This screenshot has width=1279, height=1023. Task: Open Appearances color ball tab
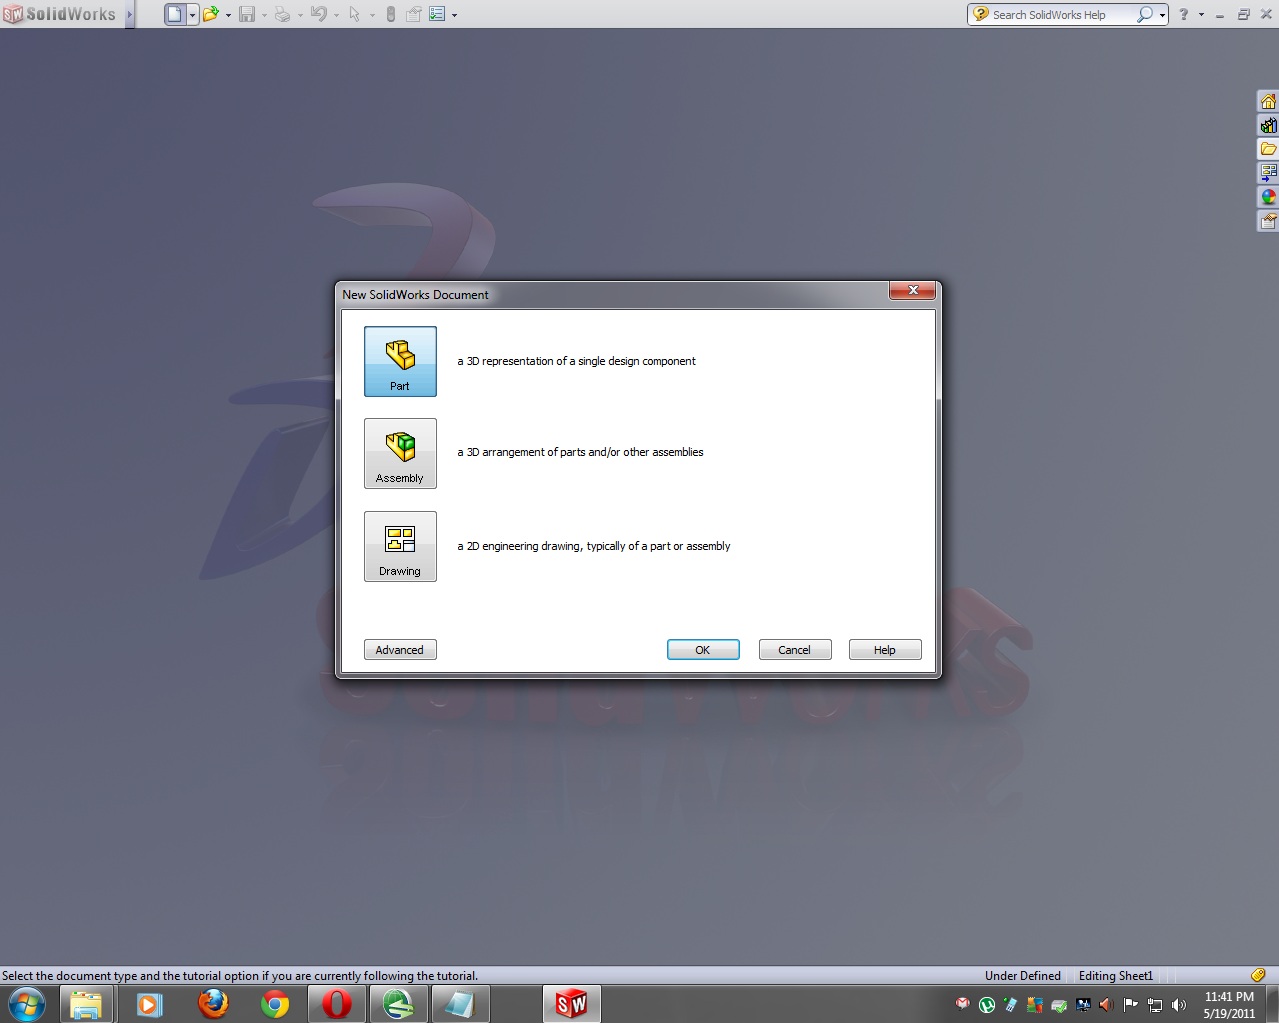point(1268,197)
